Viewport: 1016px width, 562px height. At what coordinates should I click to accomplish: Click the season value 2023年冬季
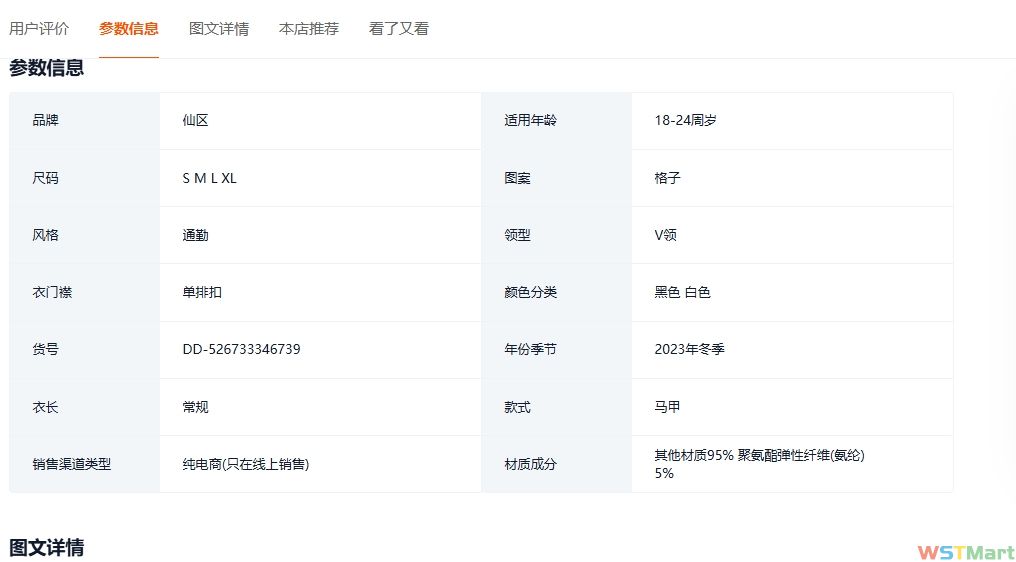click(689, 350)
